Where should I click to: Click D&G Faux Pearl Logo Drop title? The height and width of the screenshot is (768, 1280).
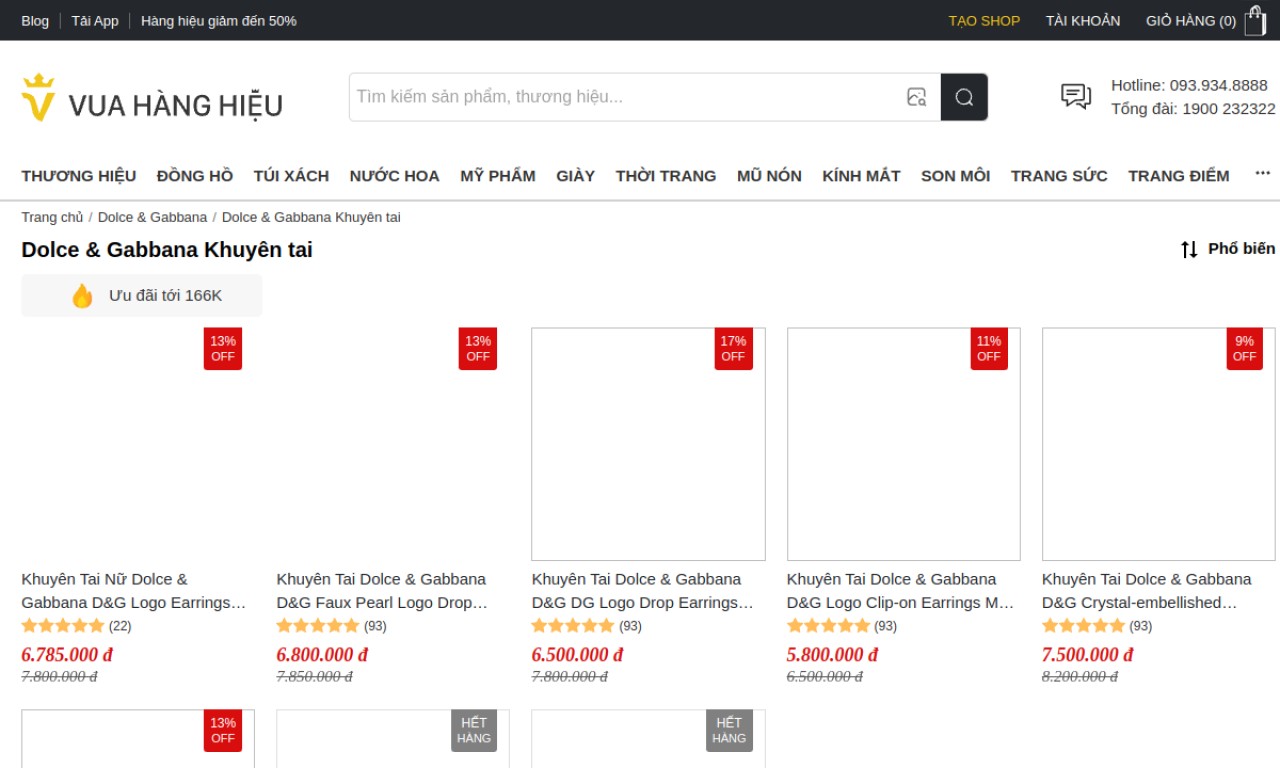(x=382, y=591)
